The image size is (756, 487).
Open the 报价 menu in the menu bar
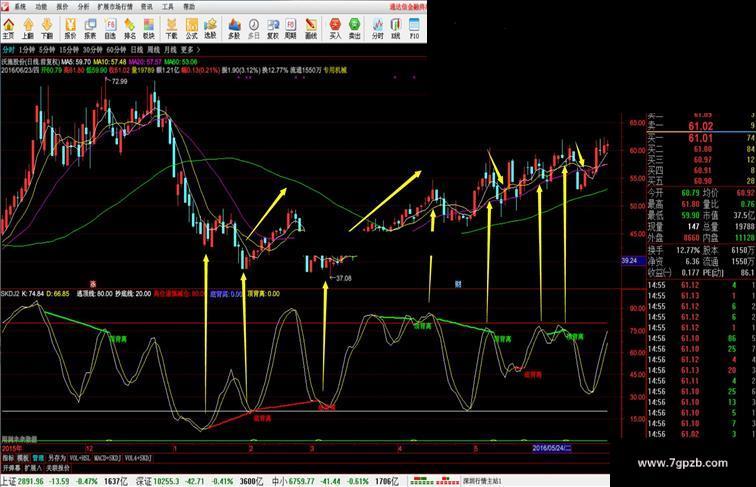[62, 7]
